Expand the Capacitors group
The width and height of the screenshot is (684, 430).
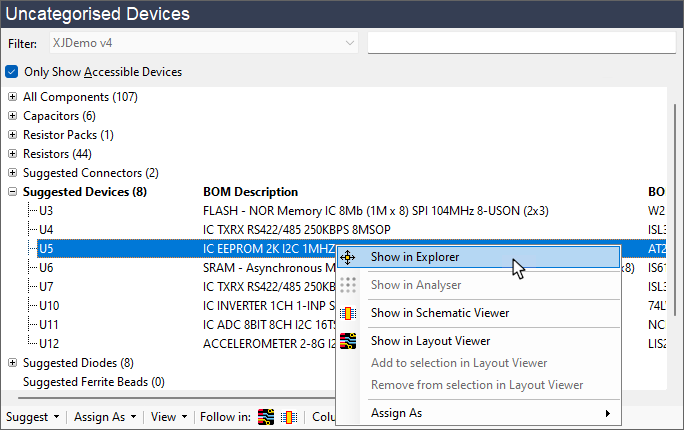[x=12, y=116]
